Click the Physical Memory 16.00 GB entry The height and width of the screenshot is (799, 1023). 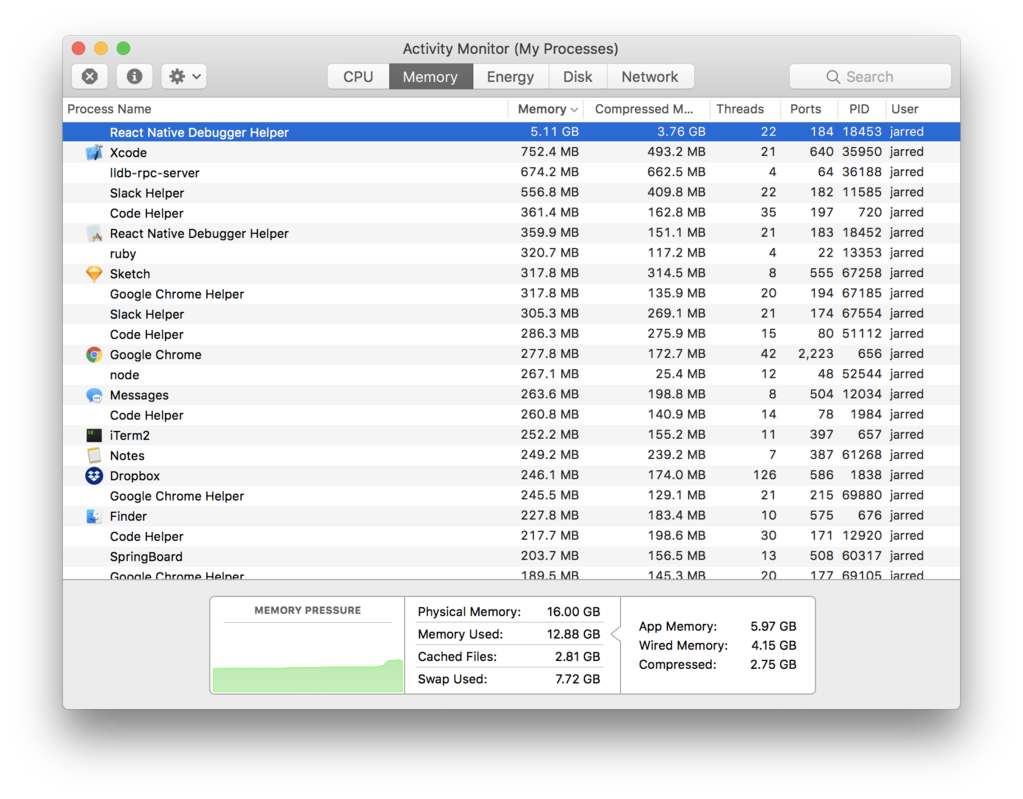(x=509, y=612)
